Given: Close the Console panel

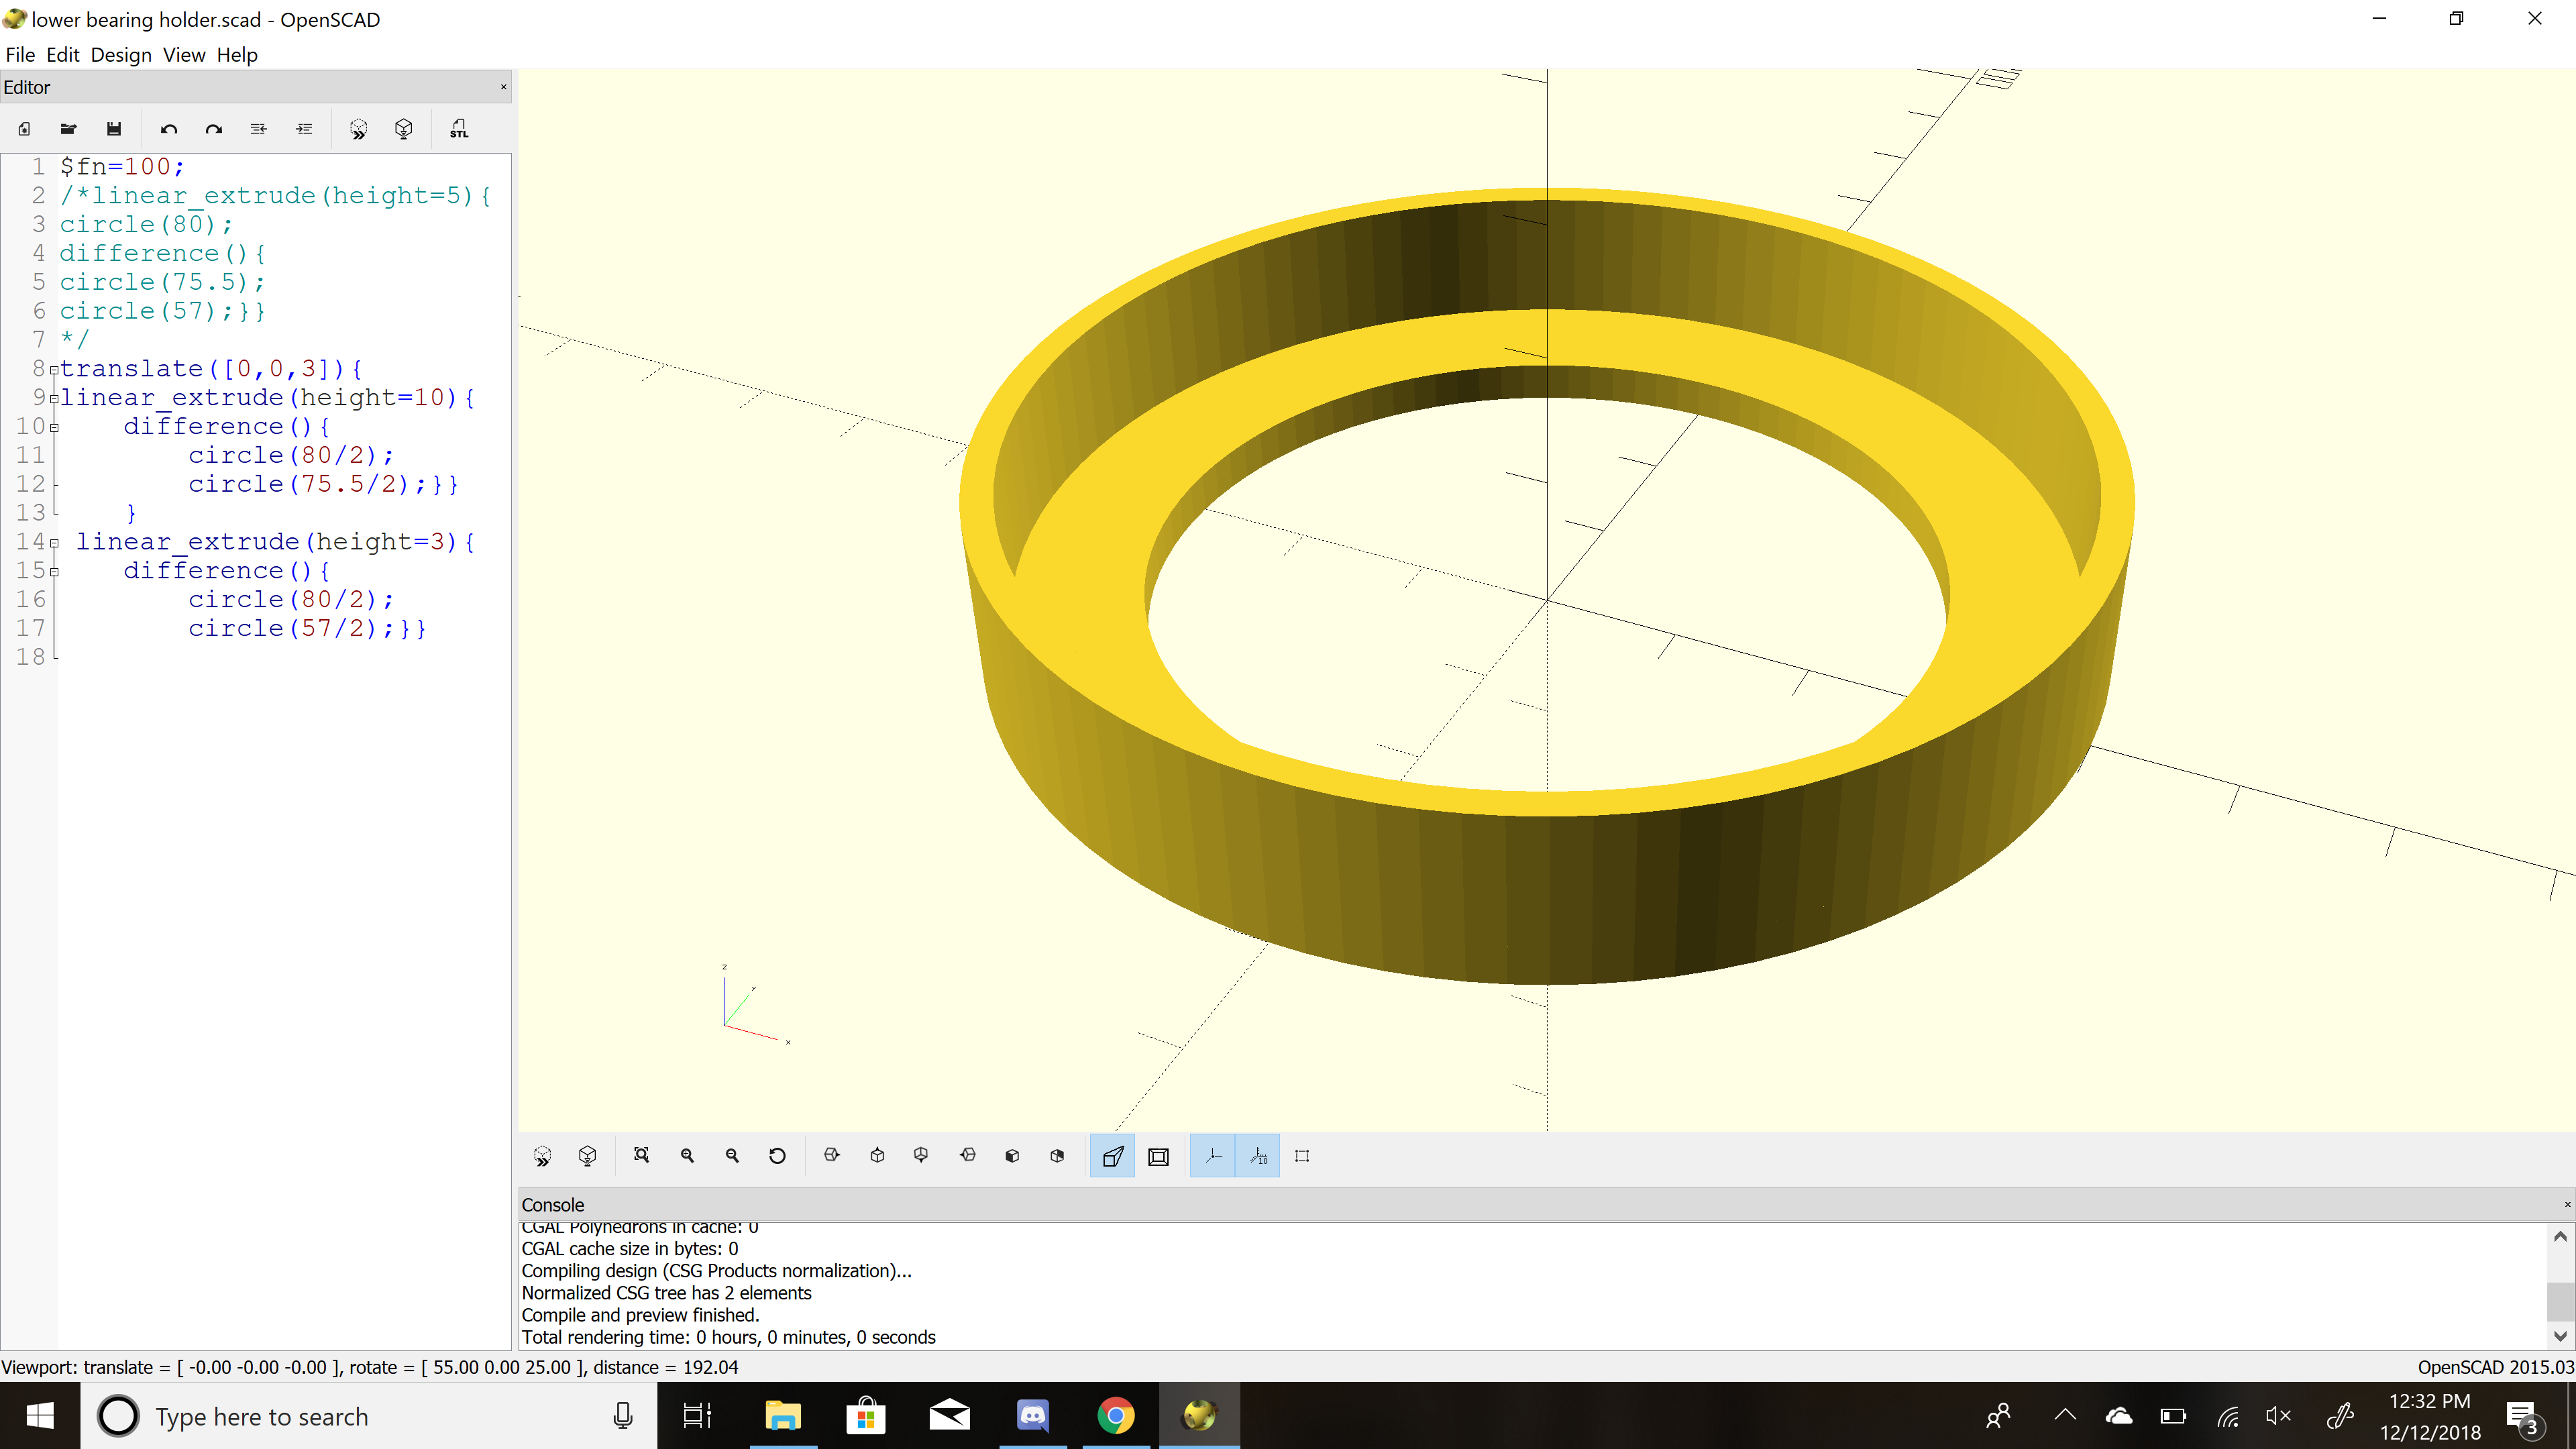Looking at the screenshot, I should click(2566, 1205).
